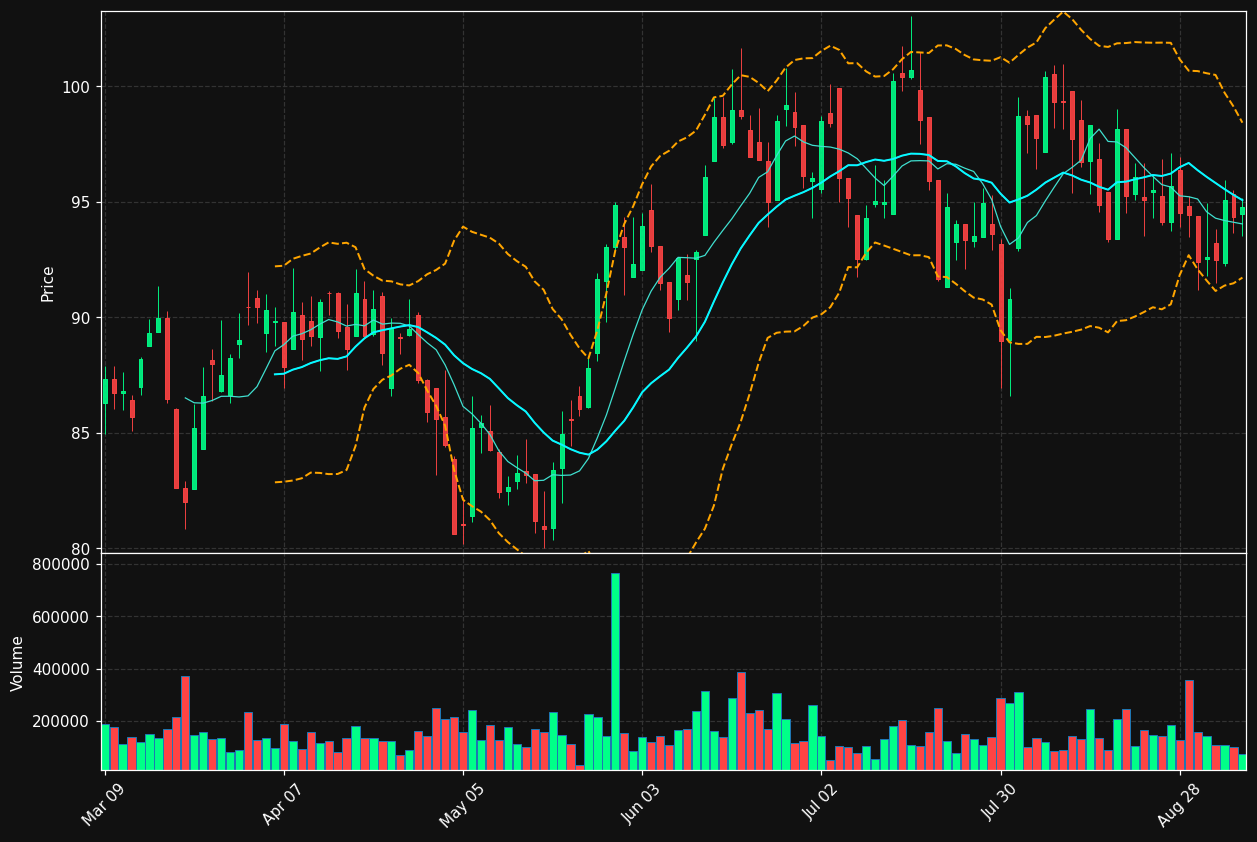Click the 95 price axis label

click(x=80, y=203)
